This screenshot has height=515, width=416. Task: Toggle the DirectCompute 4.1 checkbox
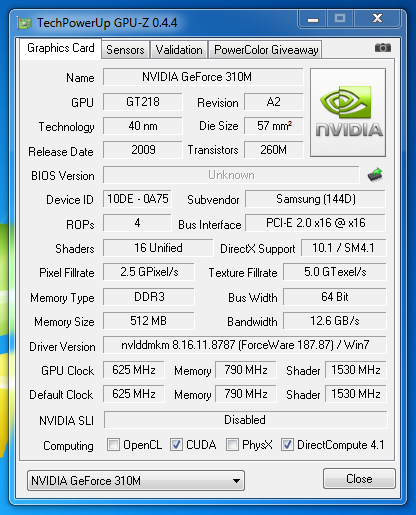[287, 445]
